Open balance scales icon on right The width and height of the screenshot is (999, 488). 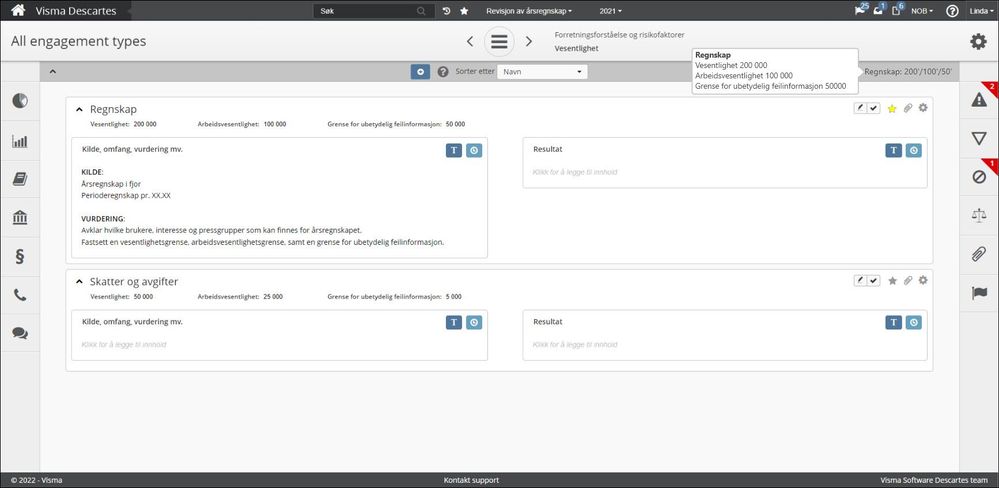point(979,215)
